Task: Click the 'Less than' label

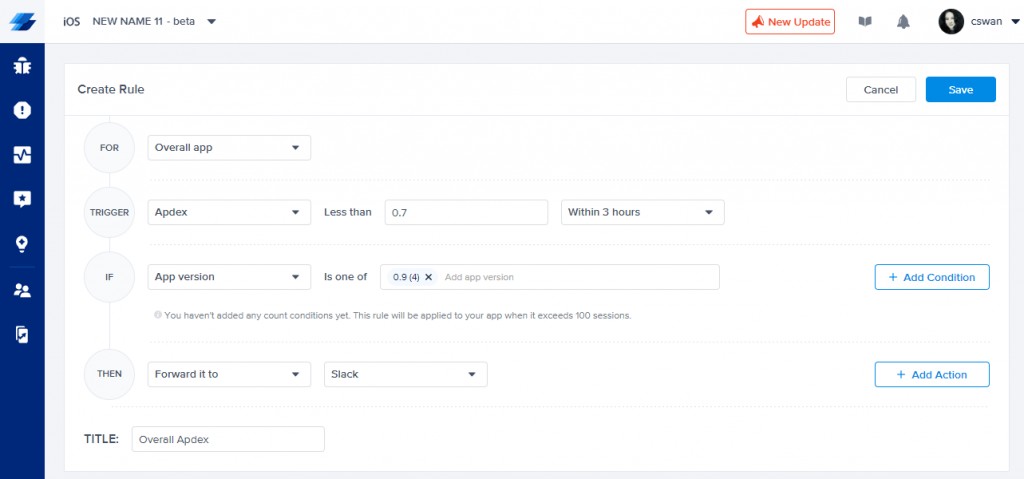Action: coord(347,212)
